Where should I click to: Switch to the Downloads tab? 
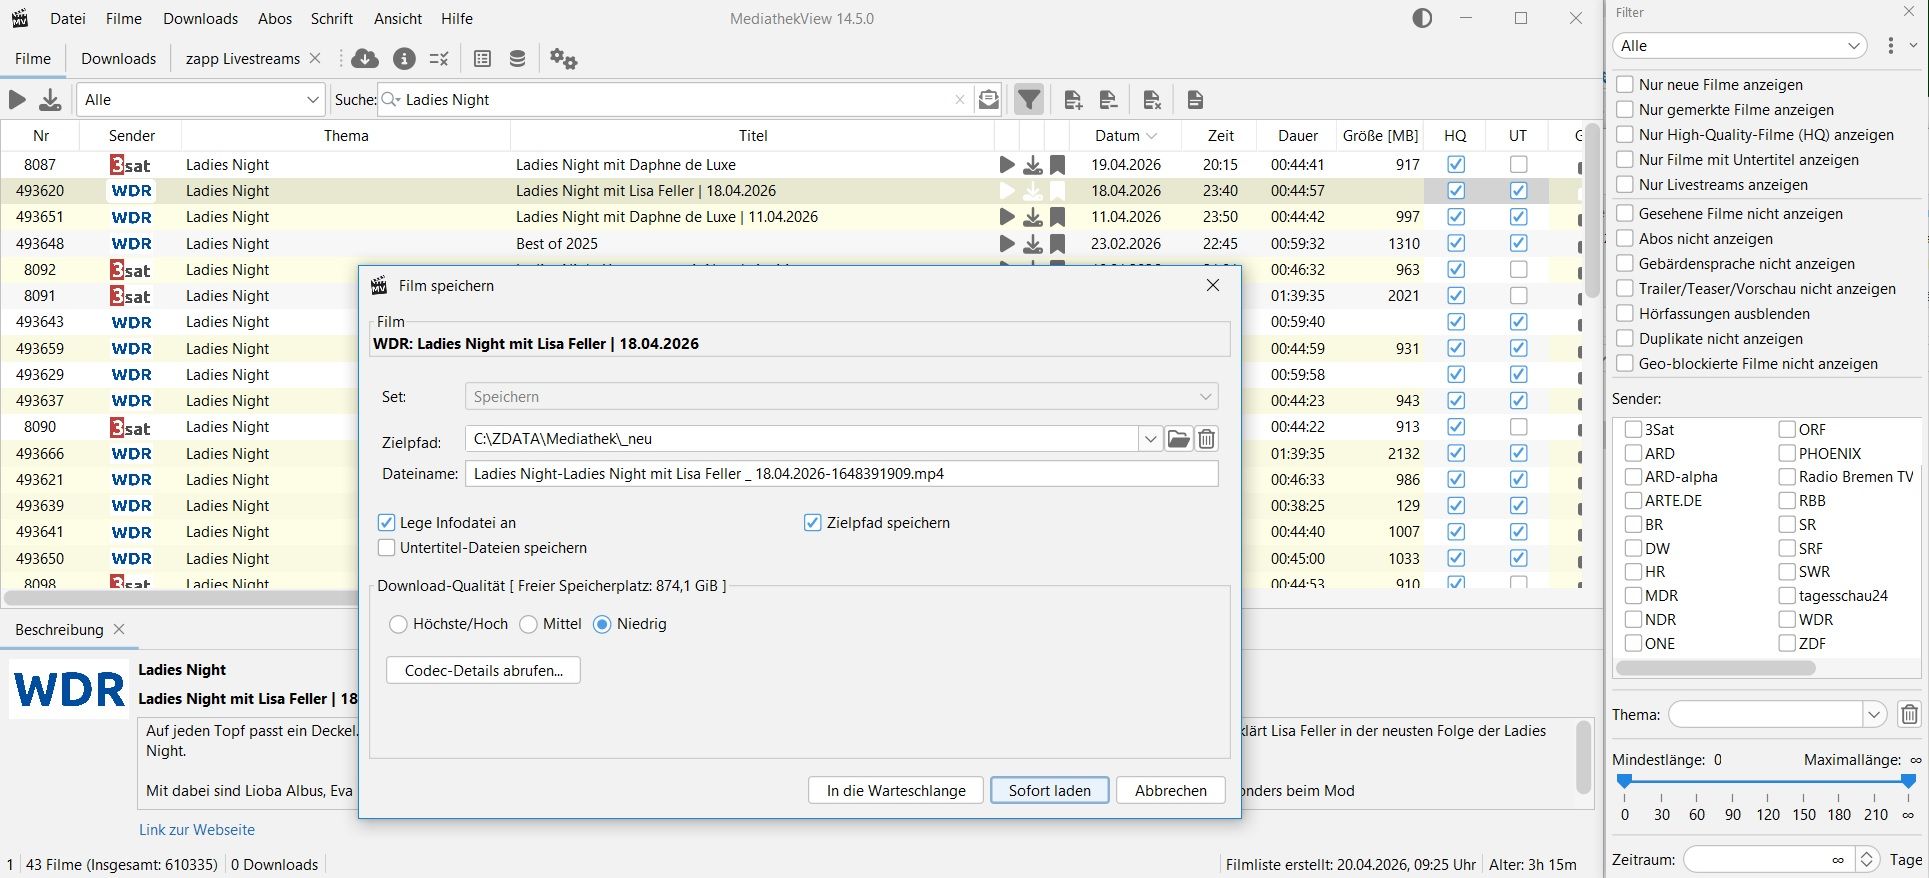point(118,59)
